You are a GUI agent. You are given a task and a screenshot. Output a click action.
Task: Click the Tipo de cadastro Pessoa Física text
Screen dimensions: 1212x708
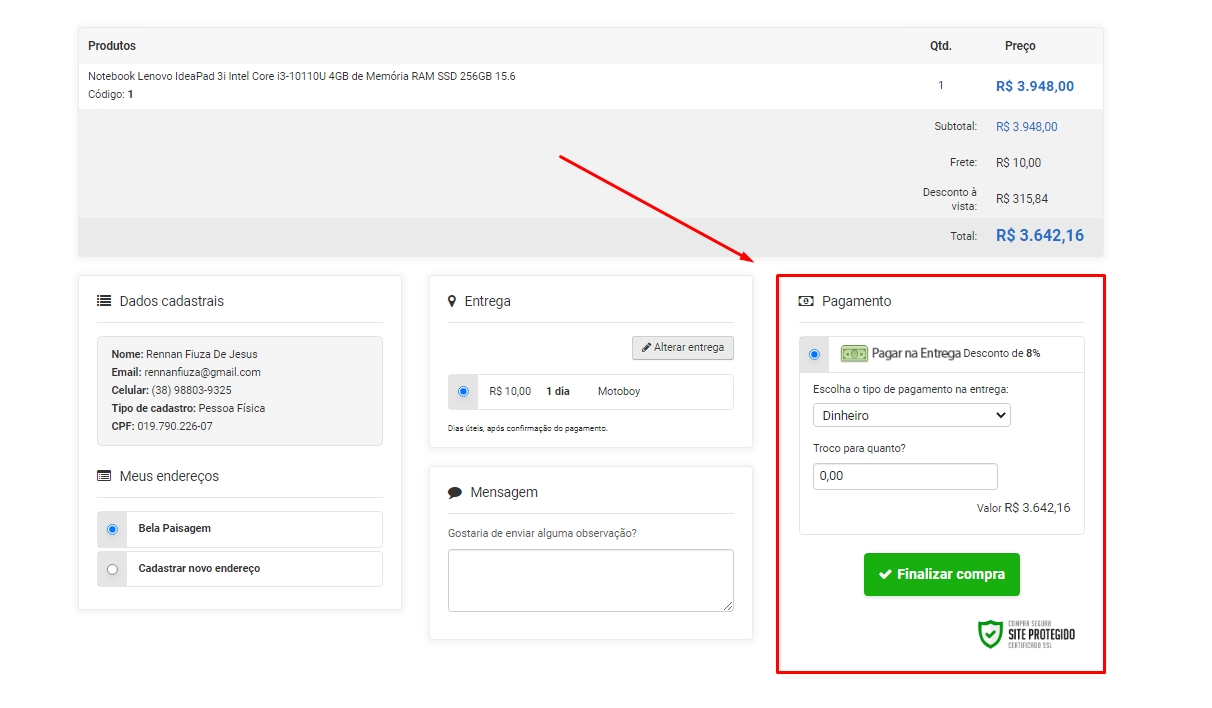(x=188, y=408)
